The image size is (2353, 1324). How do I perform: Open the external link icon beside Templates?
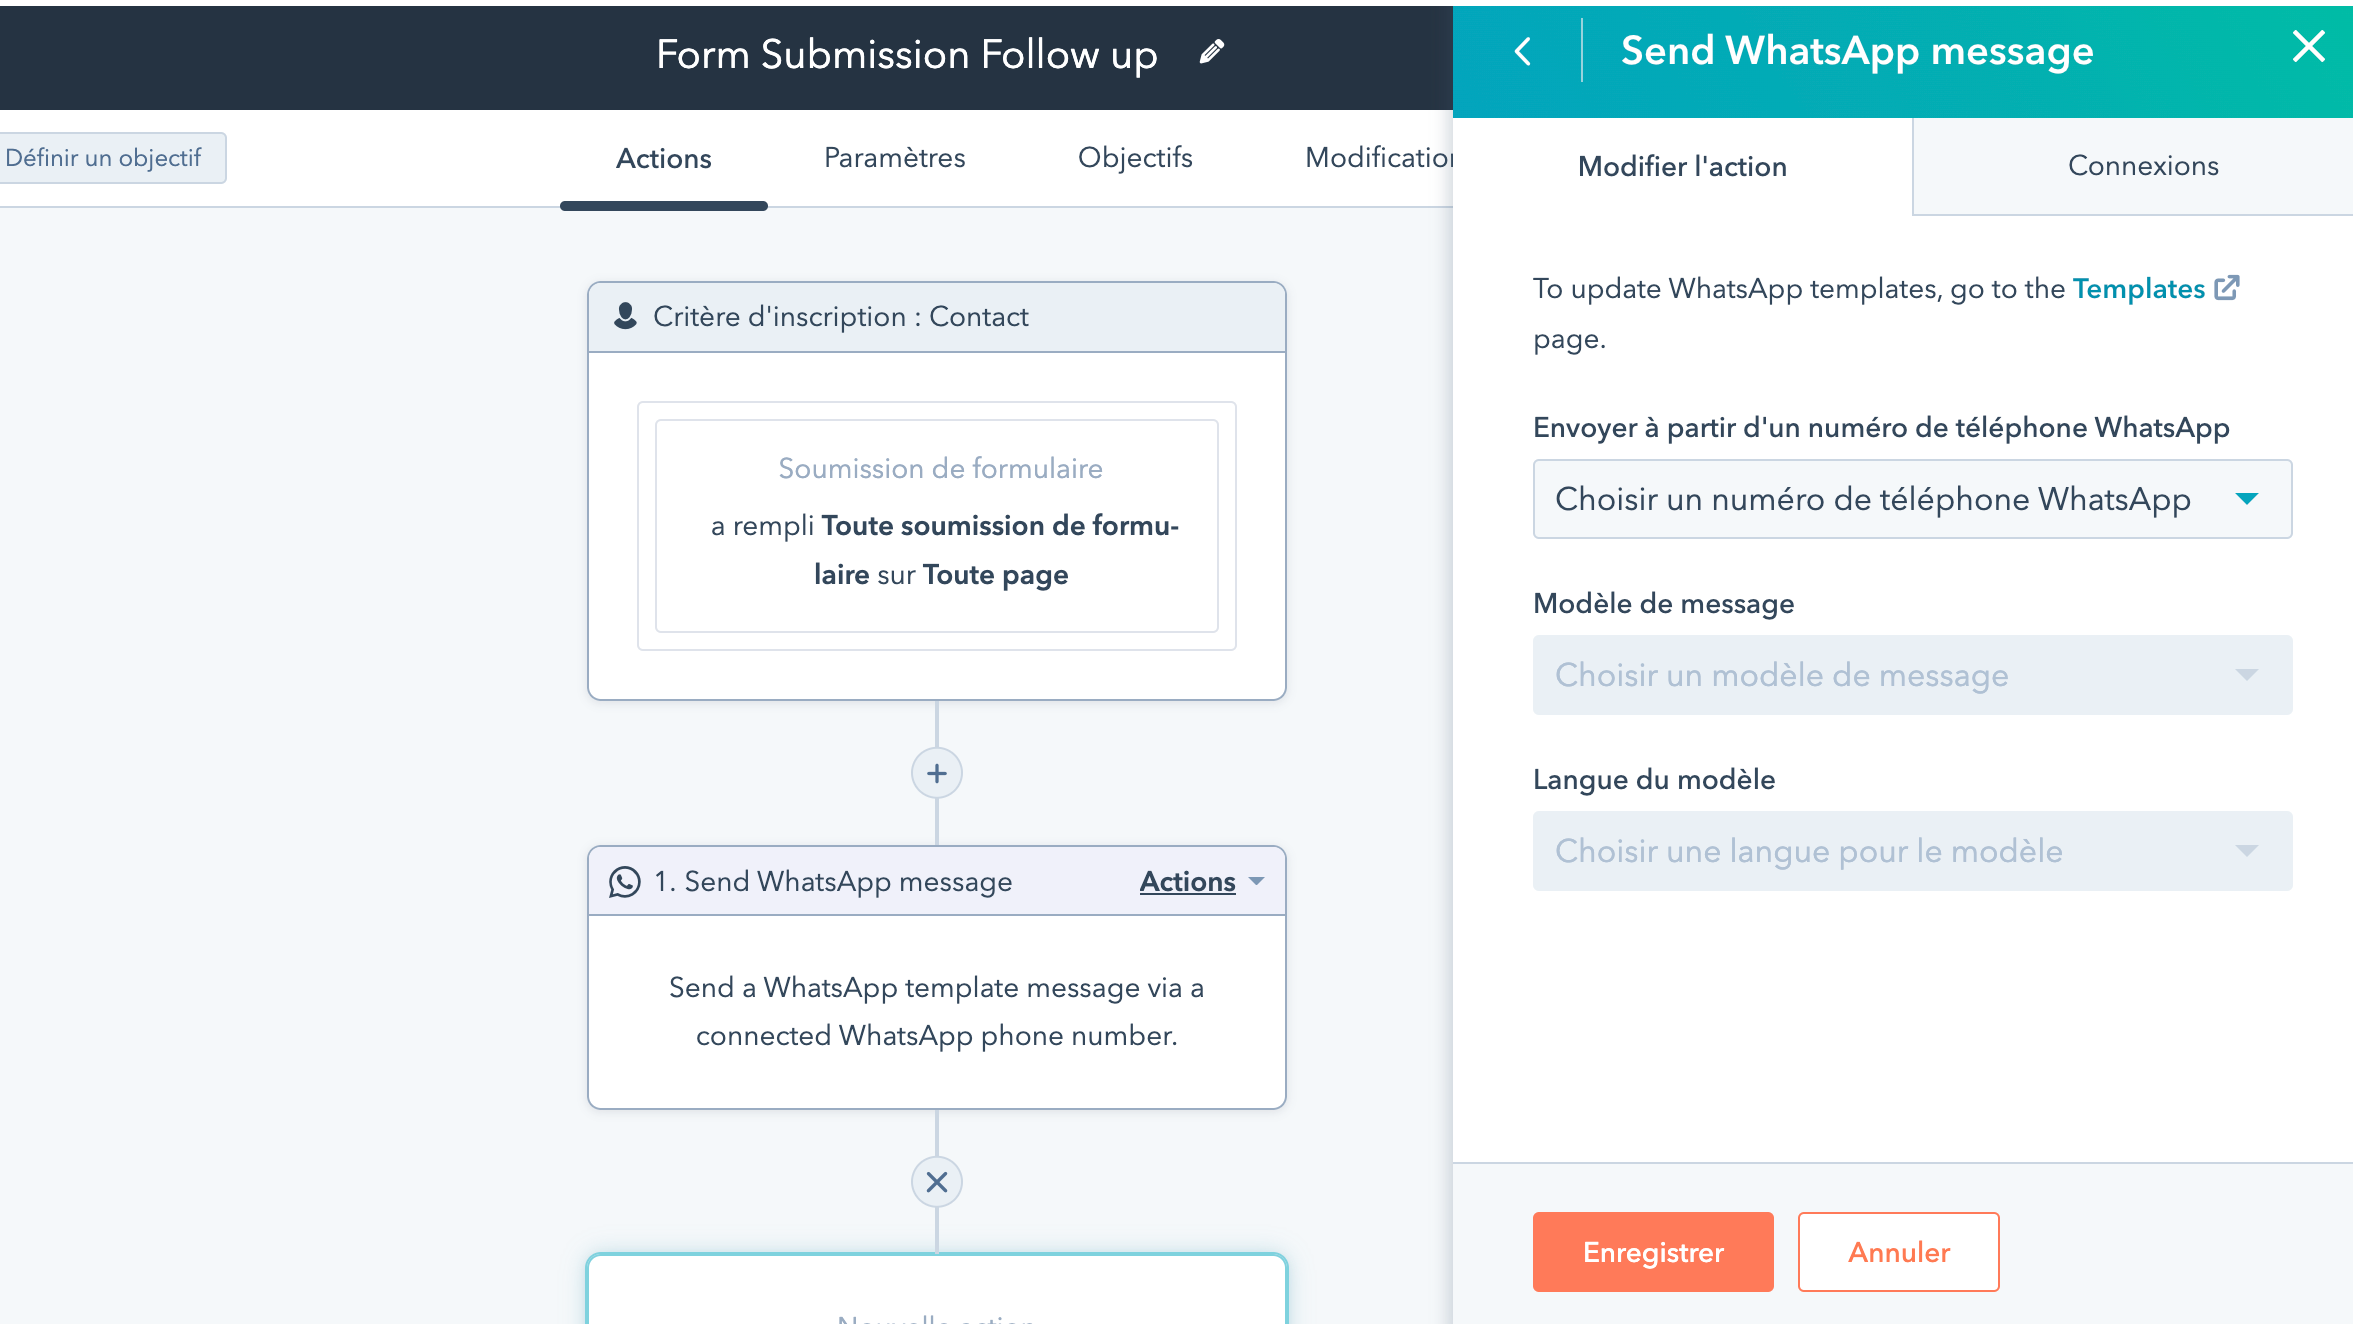(2228, 287)
